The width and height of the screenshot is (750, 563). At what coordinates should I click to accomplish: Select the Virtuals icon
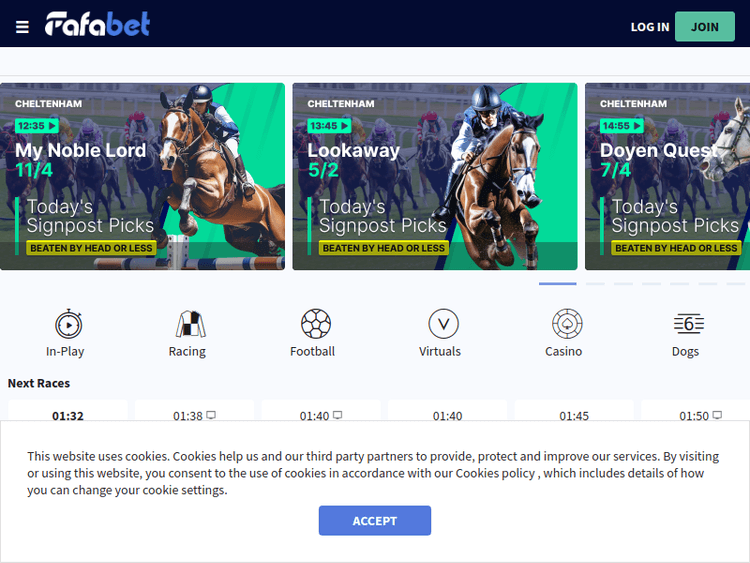pyautogui.click(x=443, y=324)
